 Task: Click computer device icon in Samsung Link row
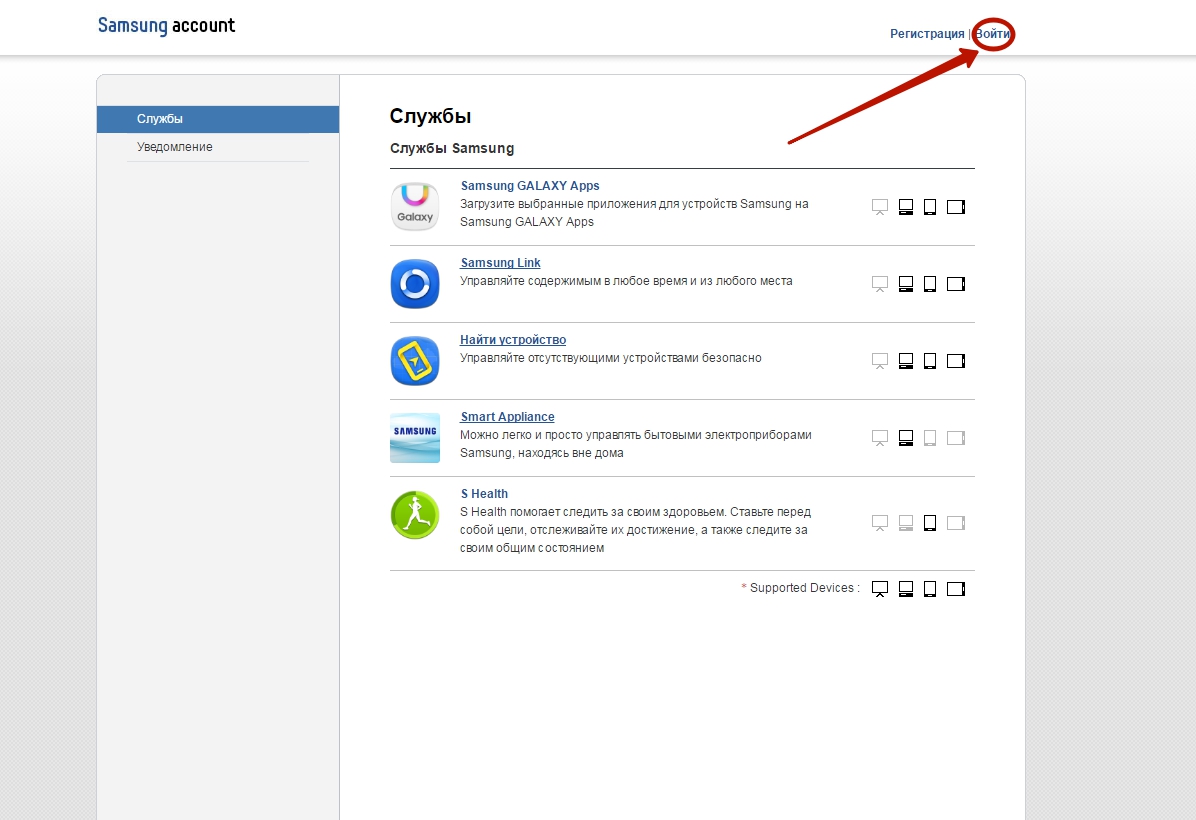click(x=906, y=284)
